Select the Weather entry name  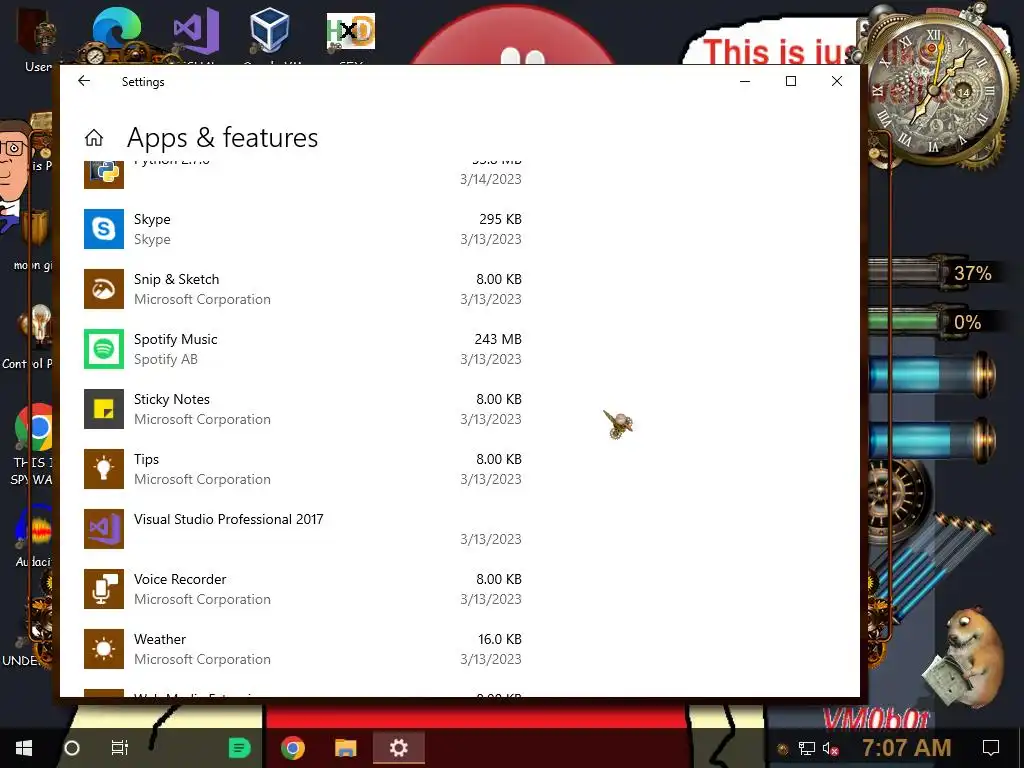[x=160, y=639]
